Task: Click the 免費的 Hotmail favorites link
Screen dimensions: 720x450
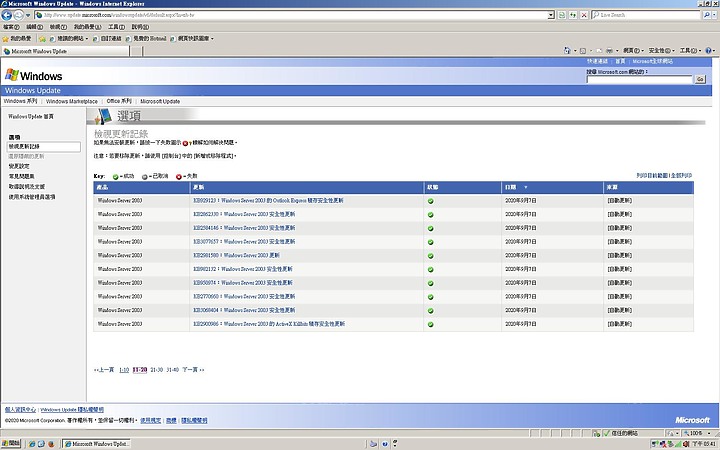Action: [x=146, y=39]
